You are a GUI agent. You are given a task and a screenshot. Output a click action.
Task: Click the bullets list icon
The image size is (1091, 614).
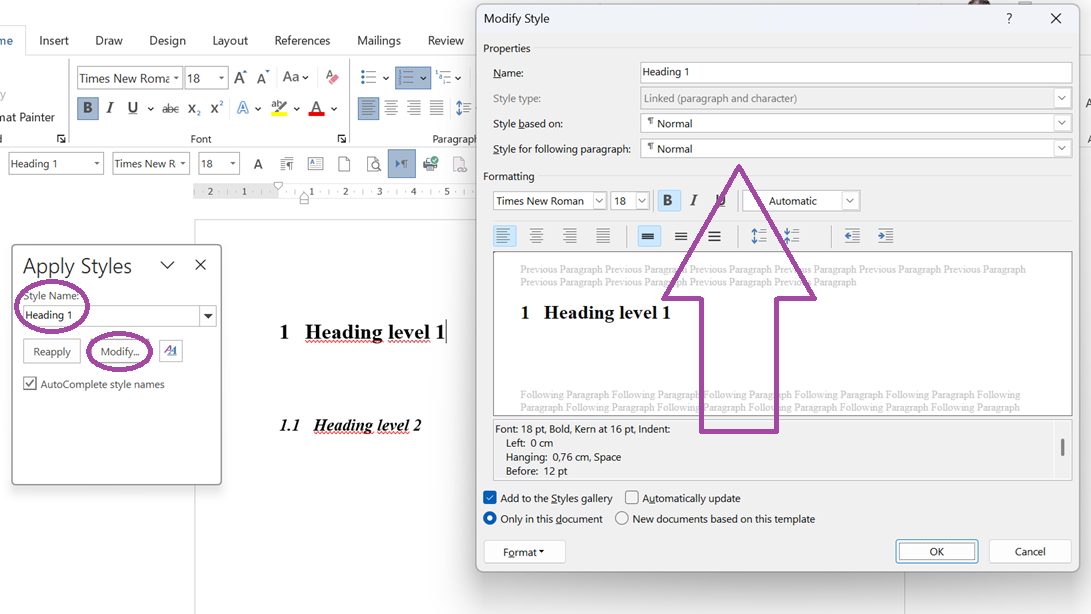tap(368, 77)
